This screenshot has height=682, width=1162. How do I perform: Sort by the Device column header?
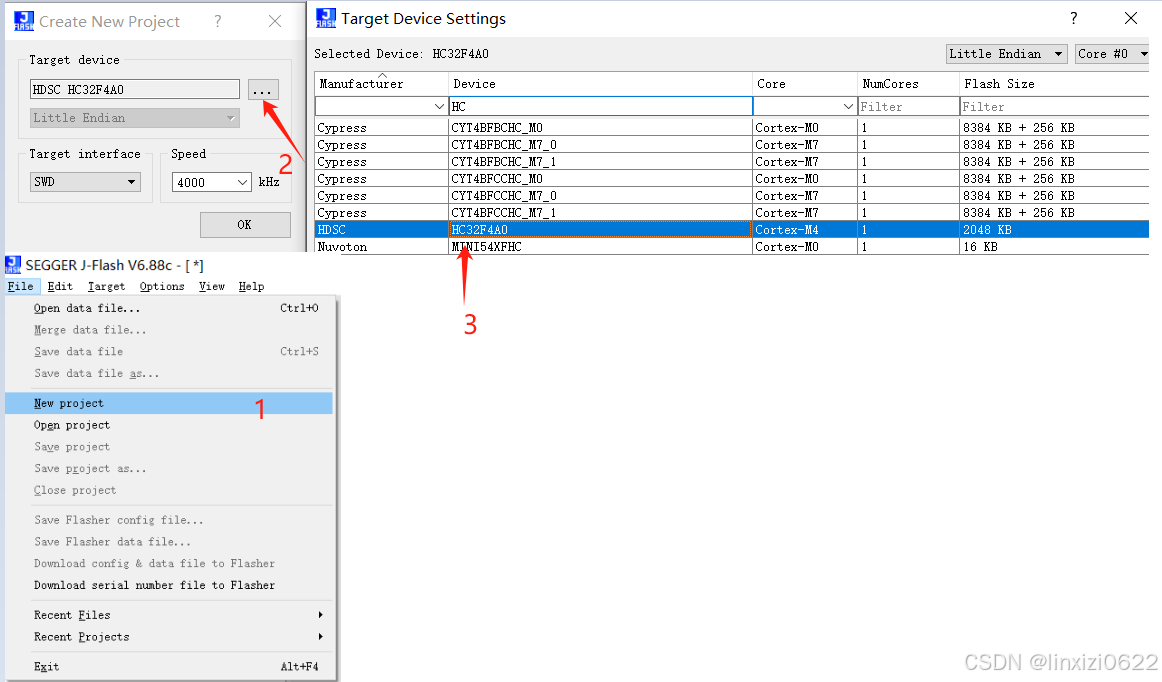[600, 84]
